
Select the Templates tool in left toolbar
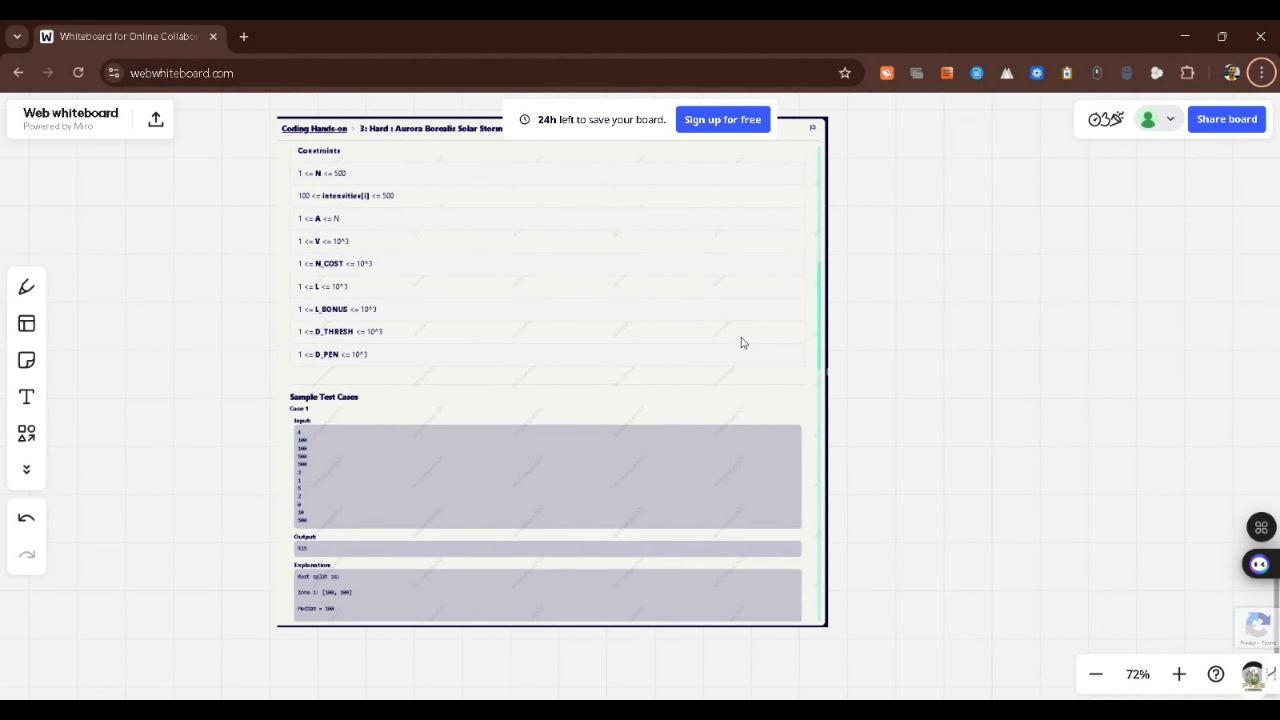point(27,324)
